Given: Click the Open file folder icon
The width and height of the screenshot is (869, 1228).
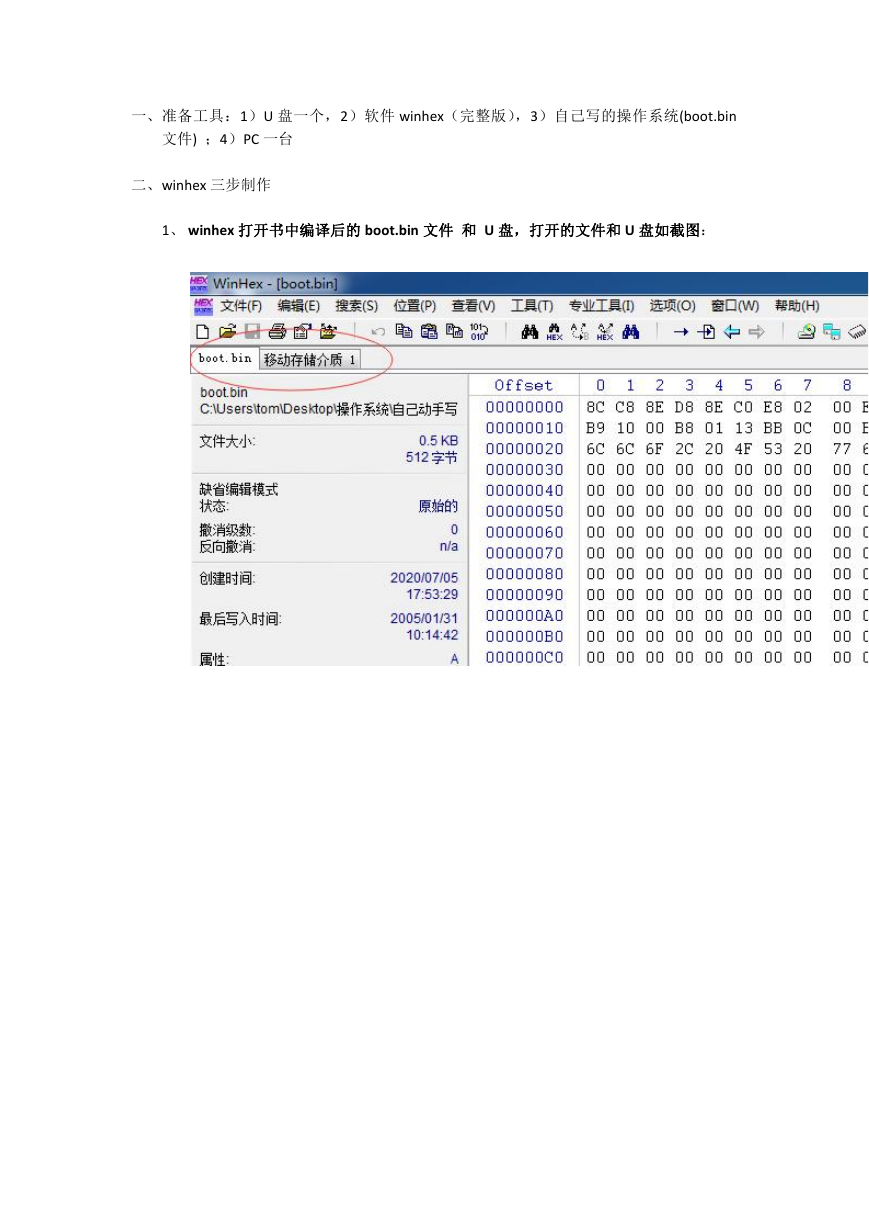Looking at the screenshot, I should click(227, 332).
